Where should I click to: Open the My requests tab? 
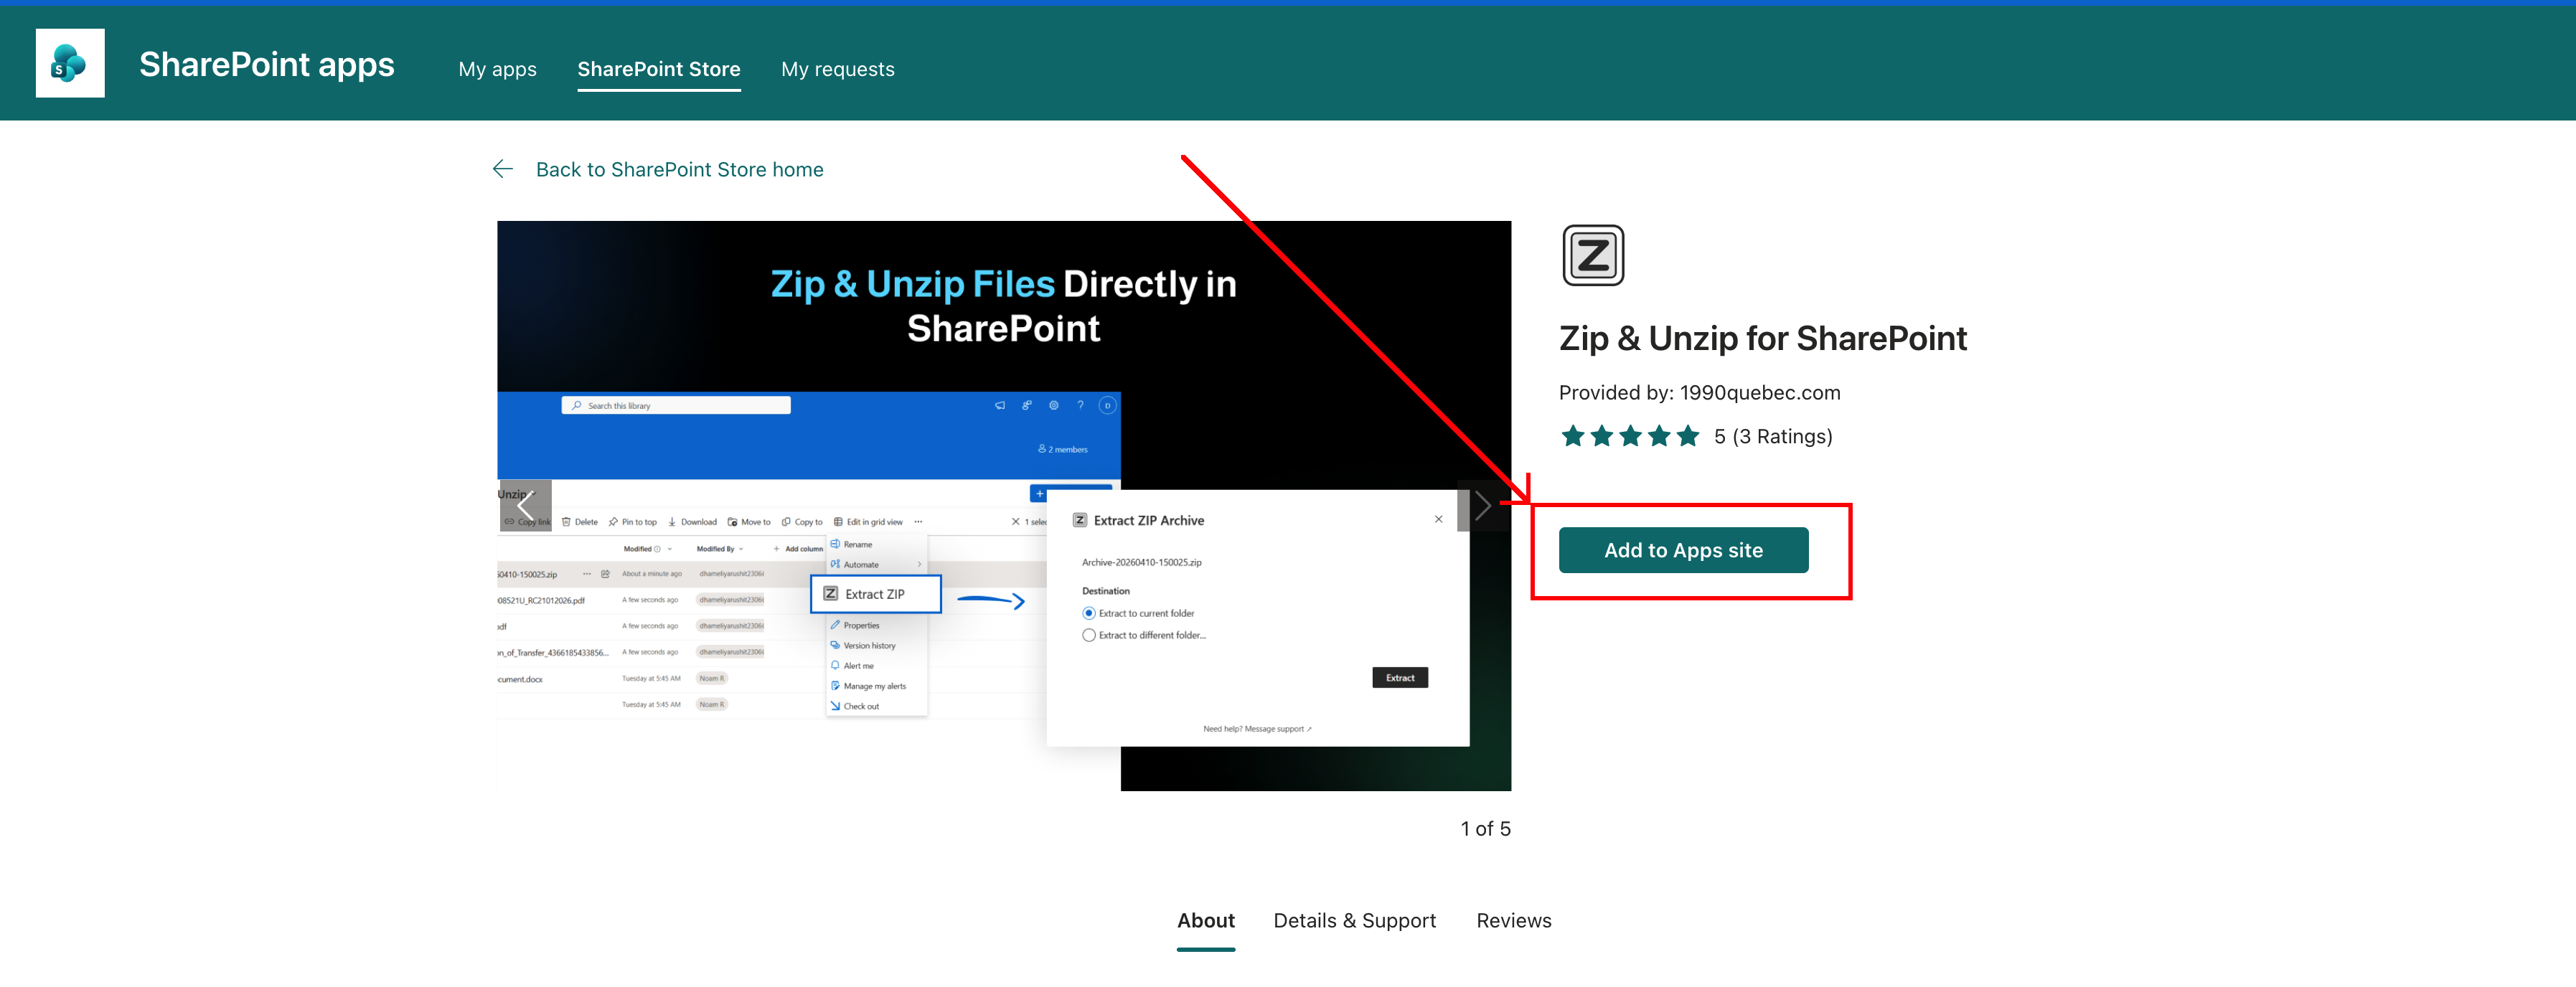point(838,69)
